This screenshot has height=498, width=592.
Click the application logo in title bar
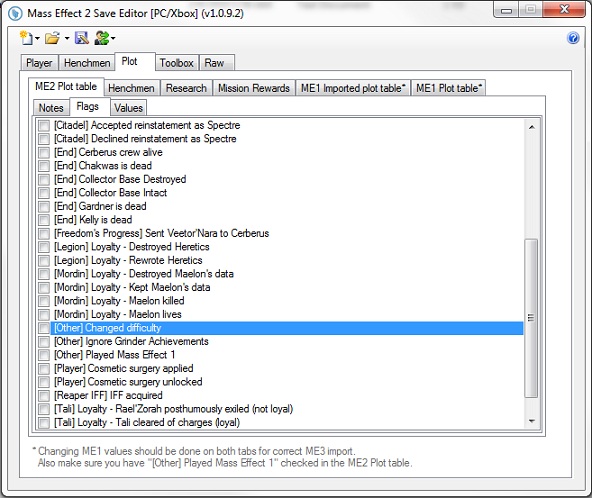click(x=15, y=14)
